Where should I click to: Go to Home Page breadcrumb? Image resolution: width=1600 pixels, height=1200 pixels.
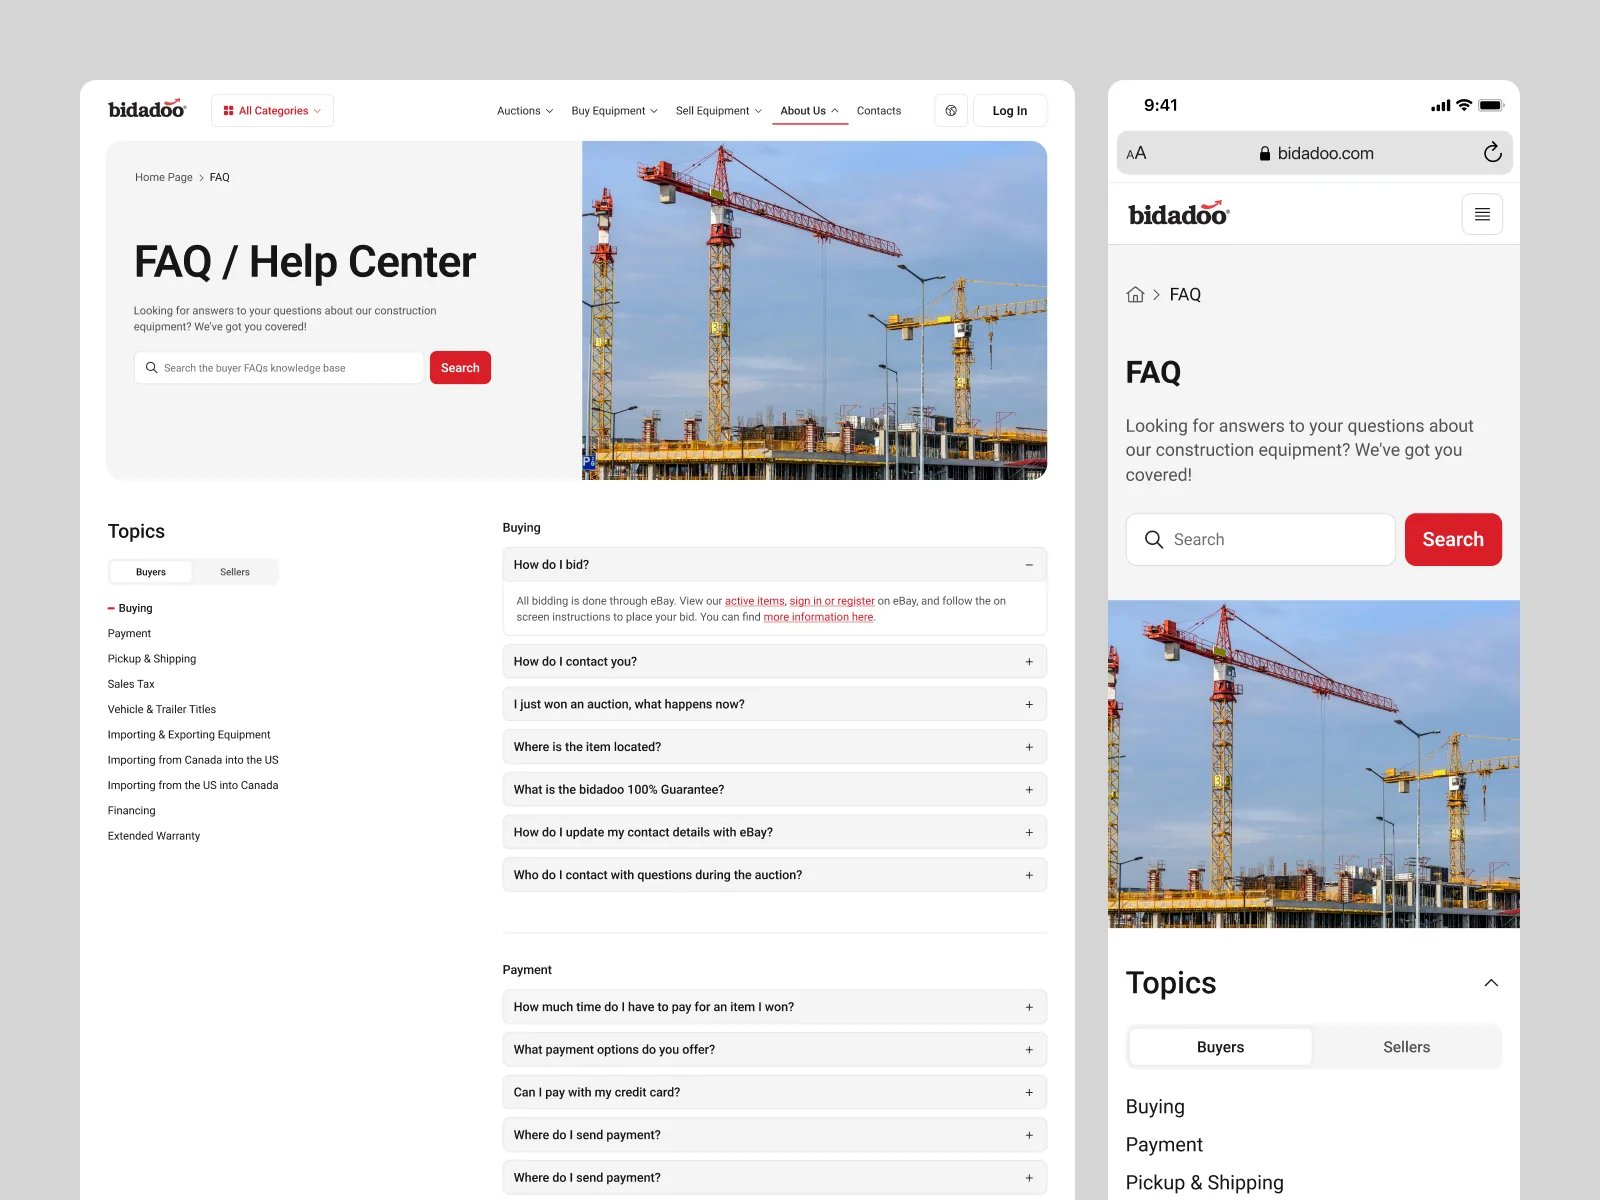point(164,177)
